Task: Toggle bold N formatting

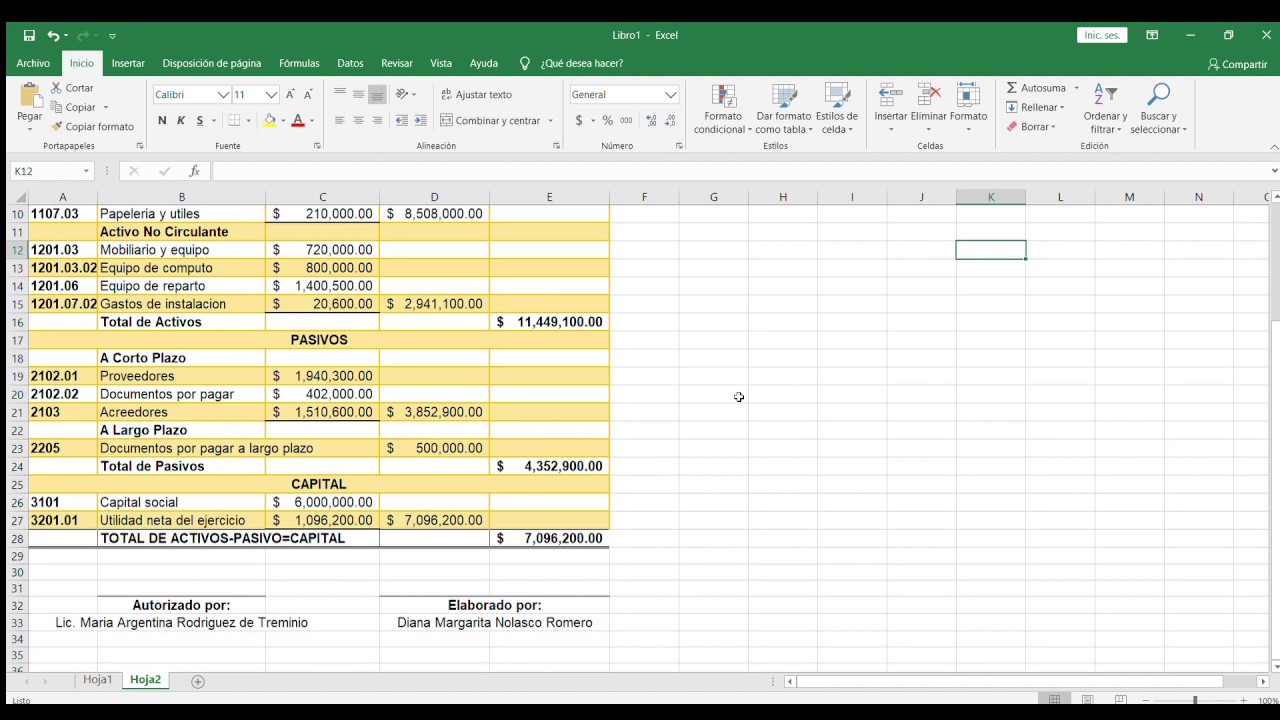Action: pyautogui.click(x=162, y=121)
